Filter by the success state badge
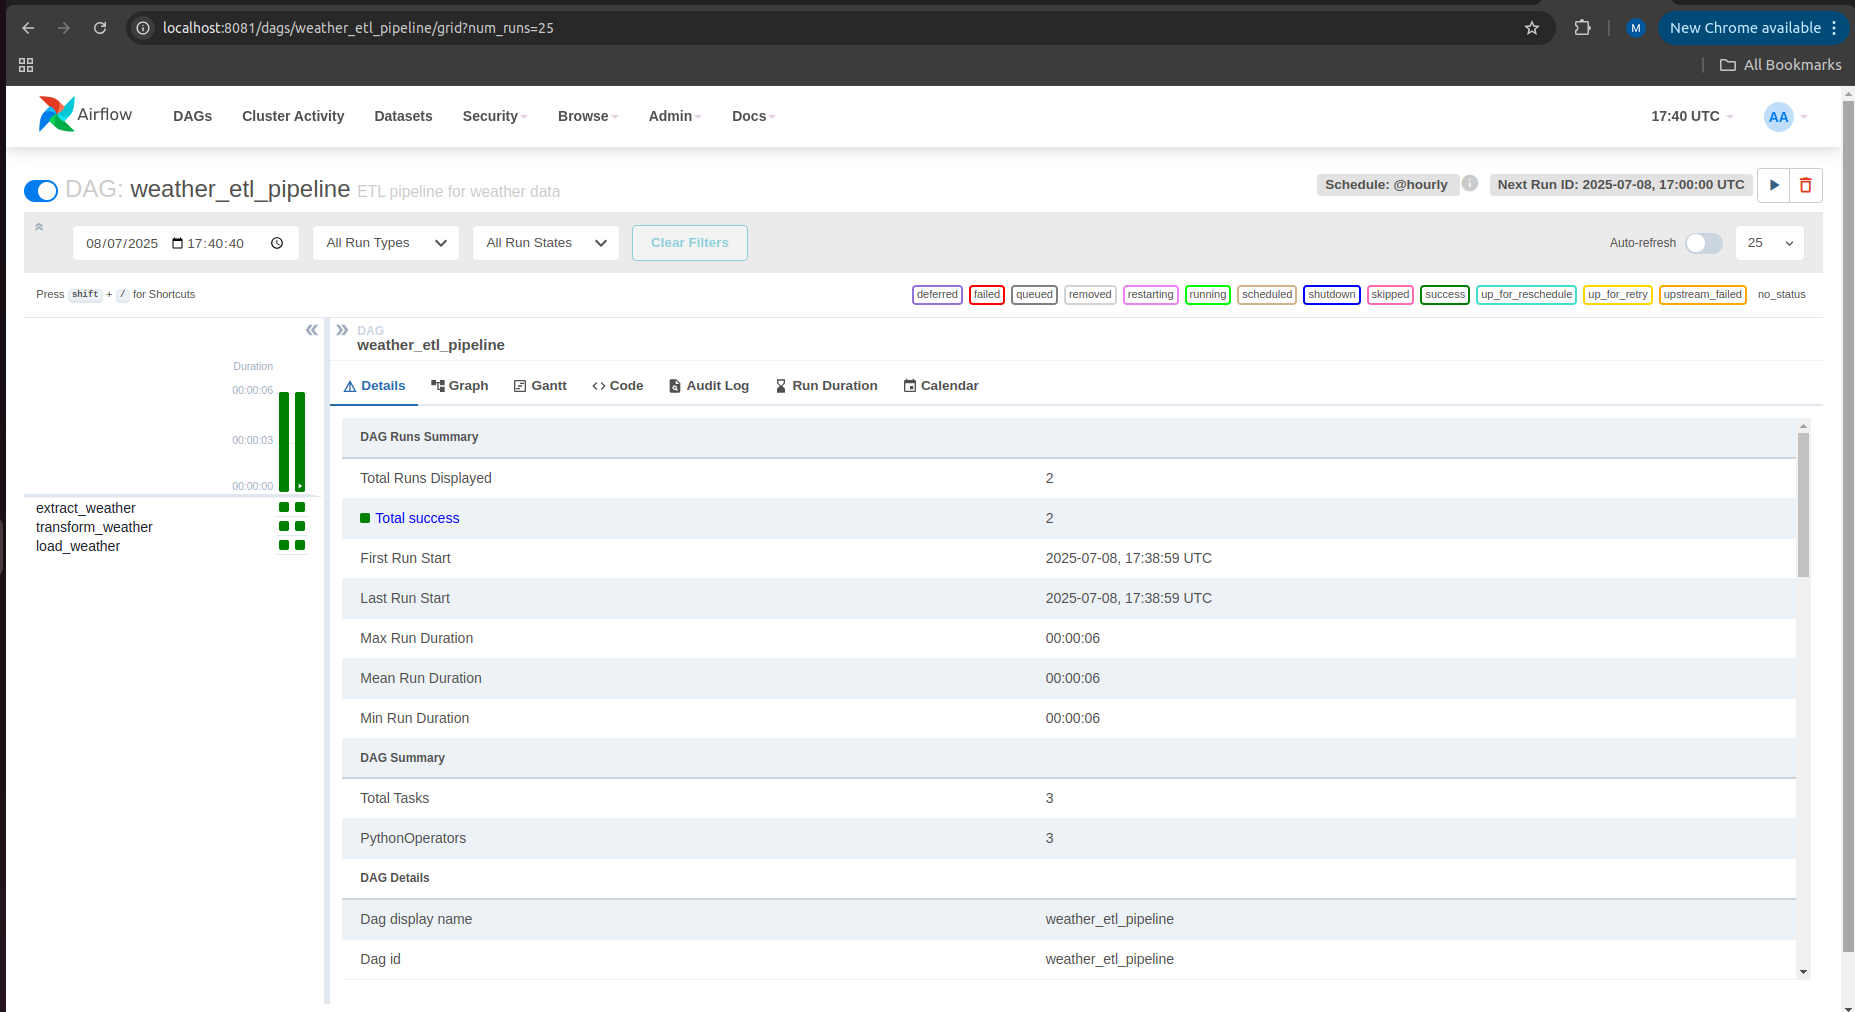 coord(1445,295)
